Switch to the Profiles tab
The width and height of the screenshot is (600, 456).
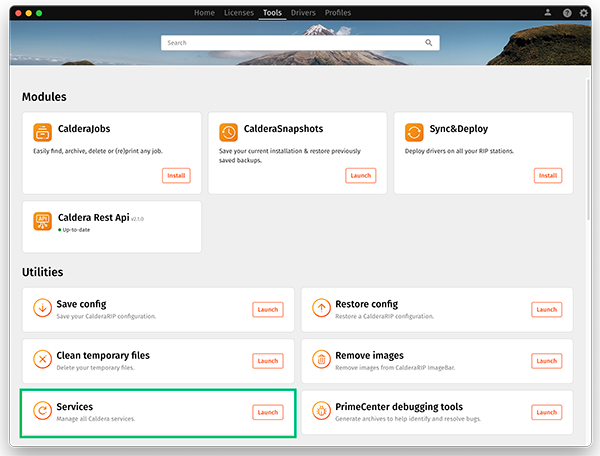tap(338, 13)
